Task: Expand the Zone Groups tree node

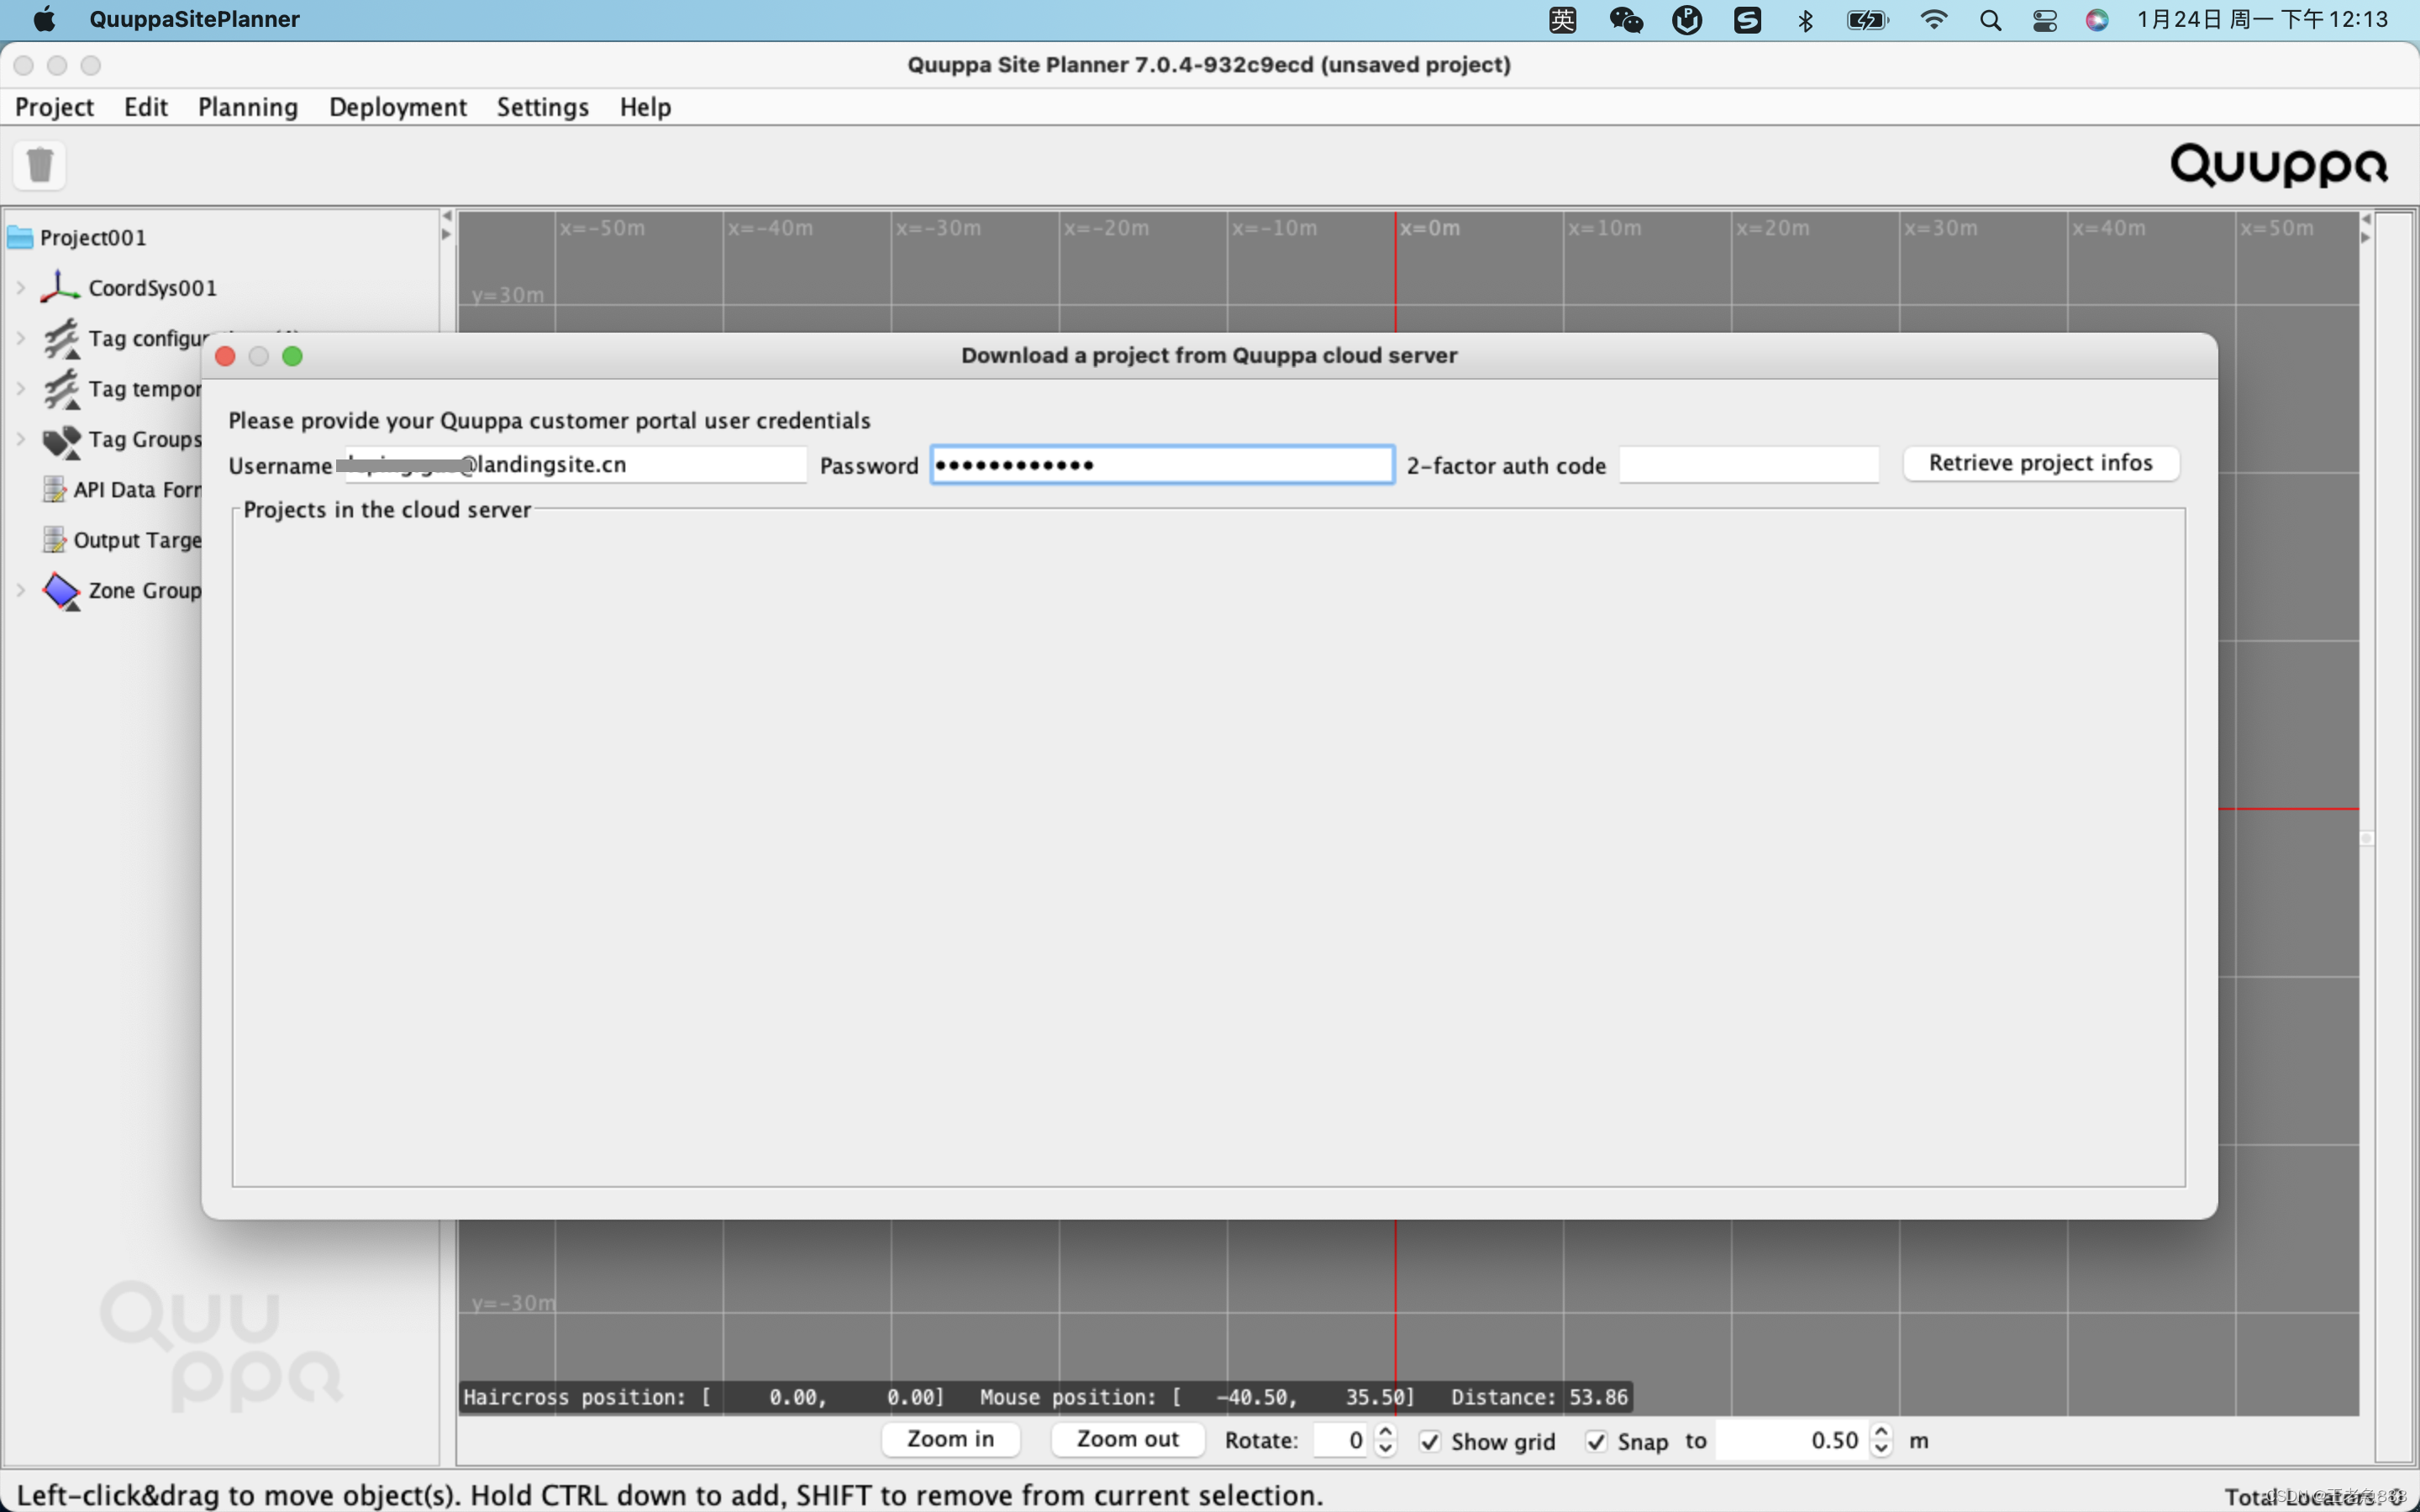Action: click(x=20, y=590)
